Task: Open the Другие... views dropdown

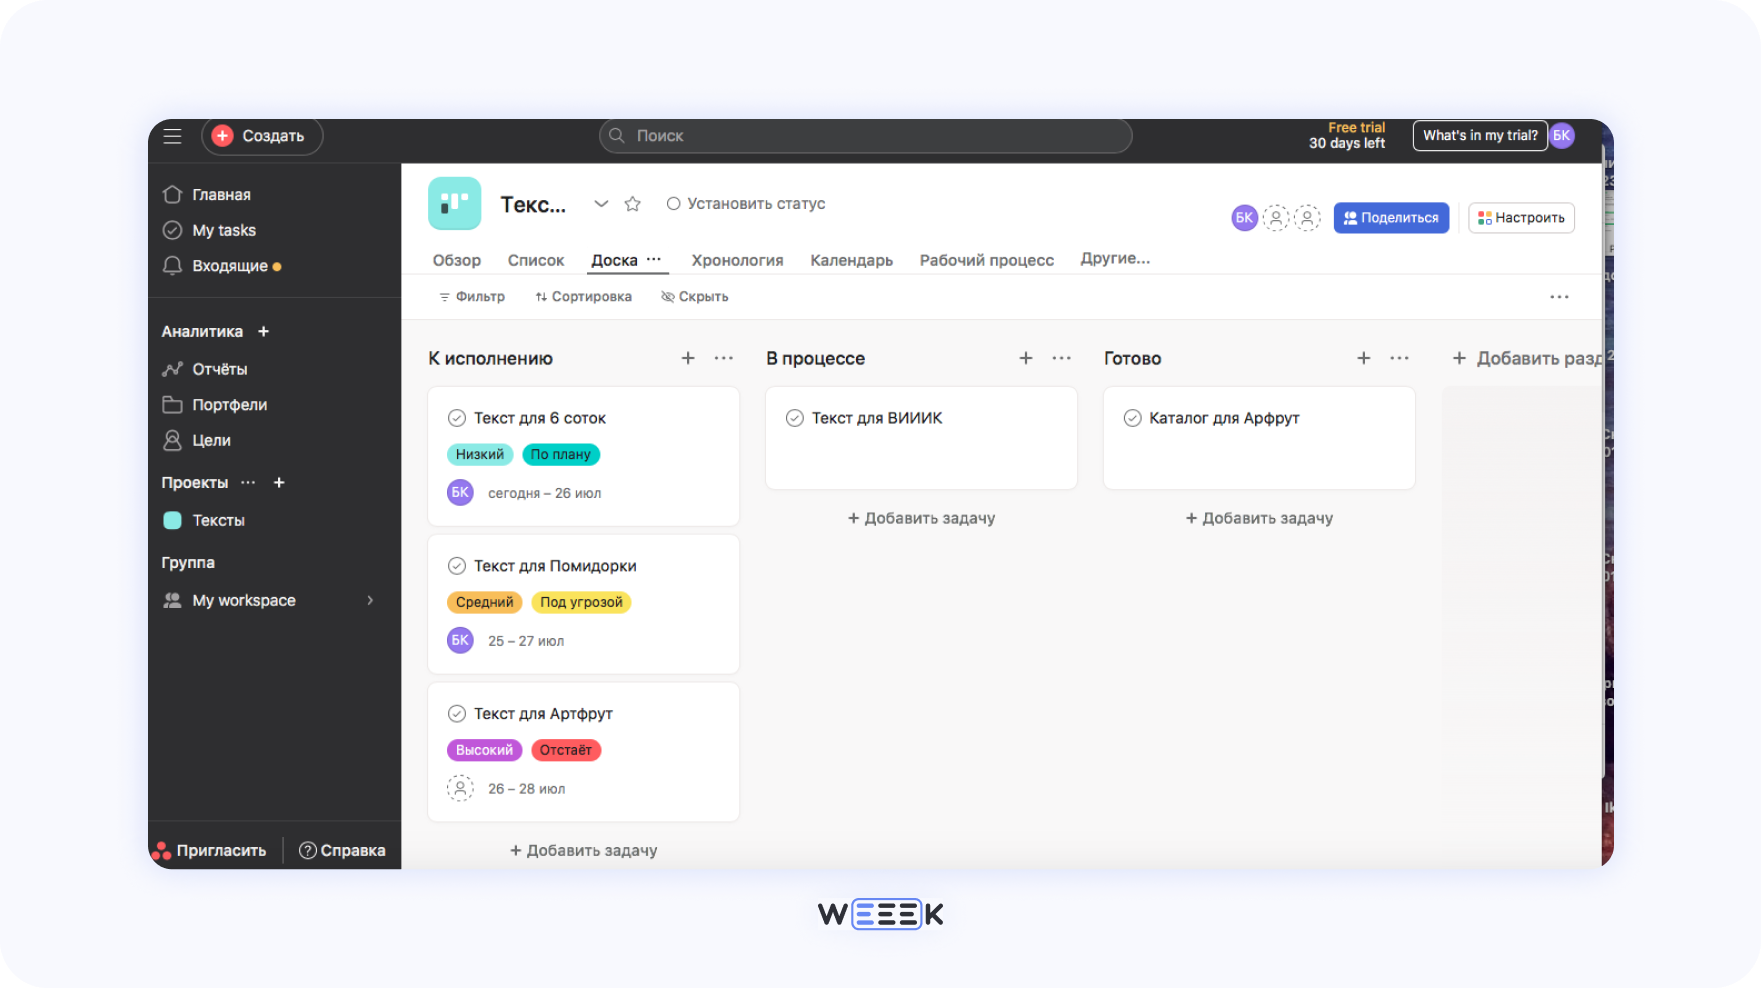Action: (1114, 257)
